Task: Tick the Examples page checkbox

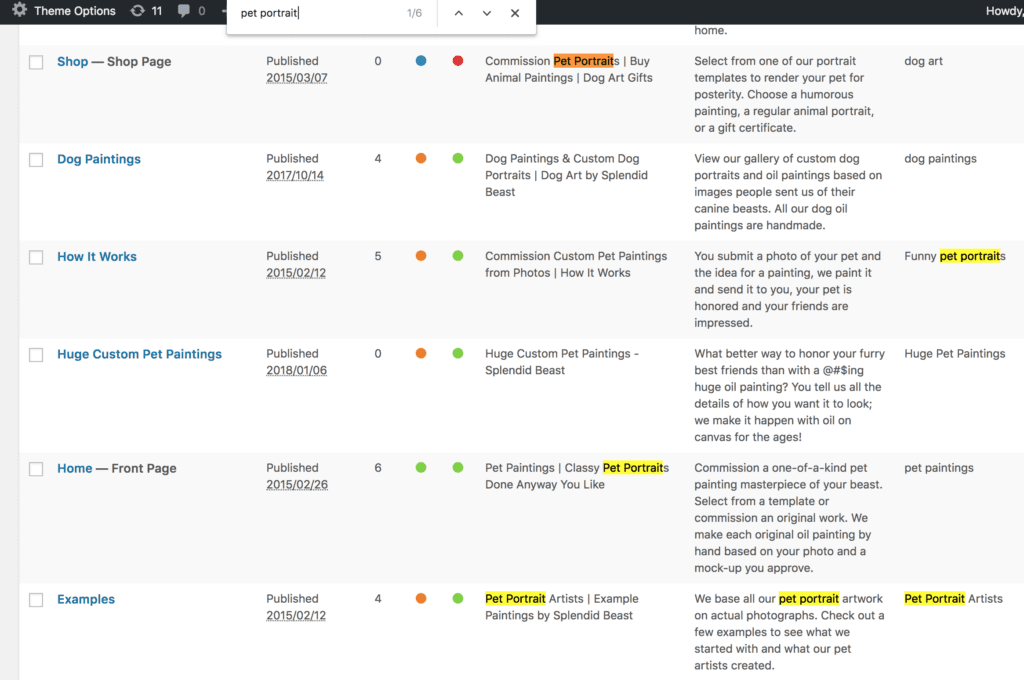Action: [36, 600]
